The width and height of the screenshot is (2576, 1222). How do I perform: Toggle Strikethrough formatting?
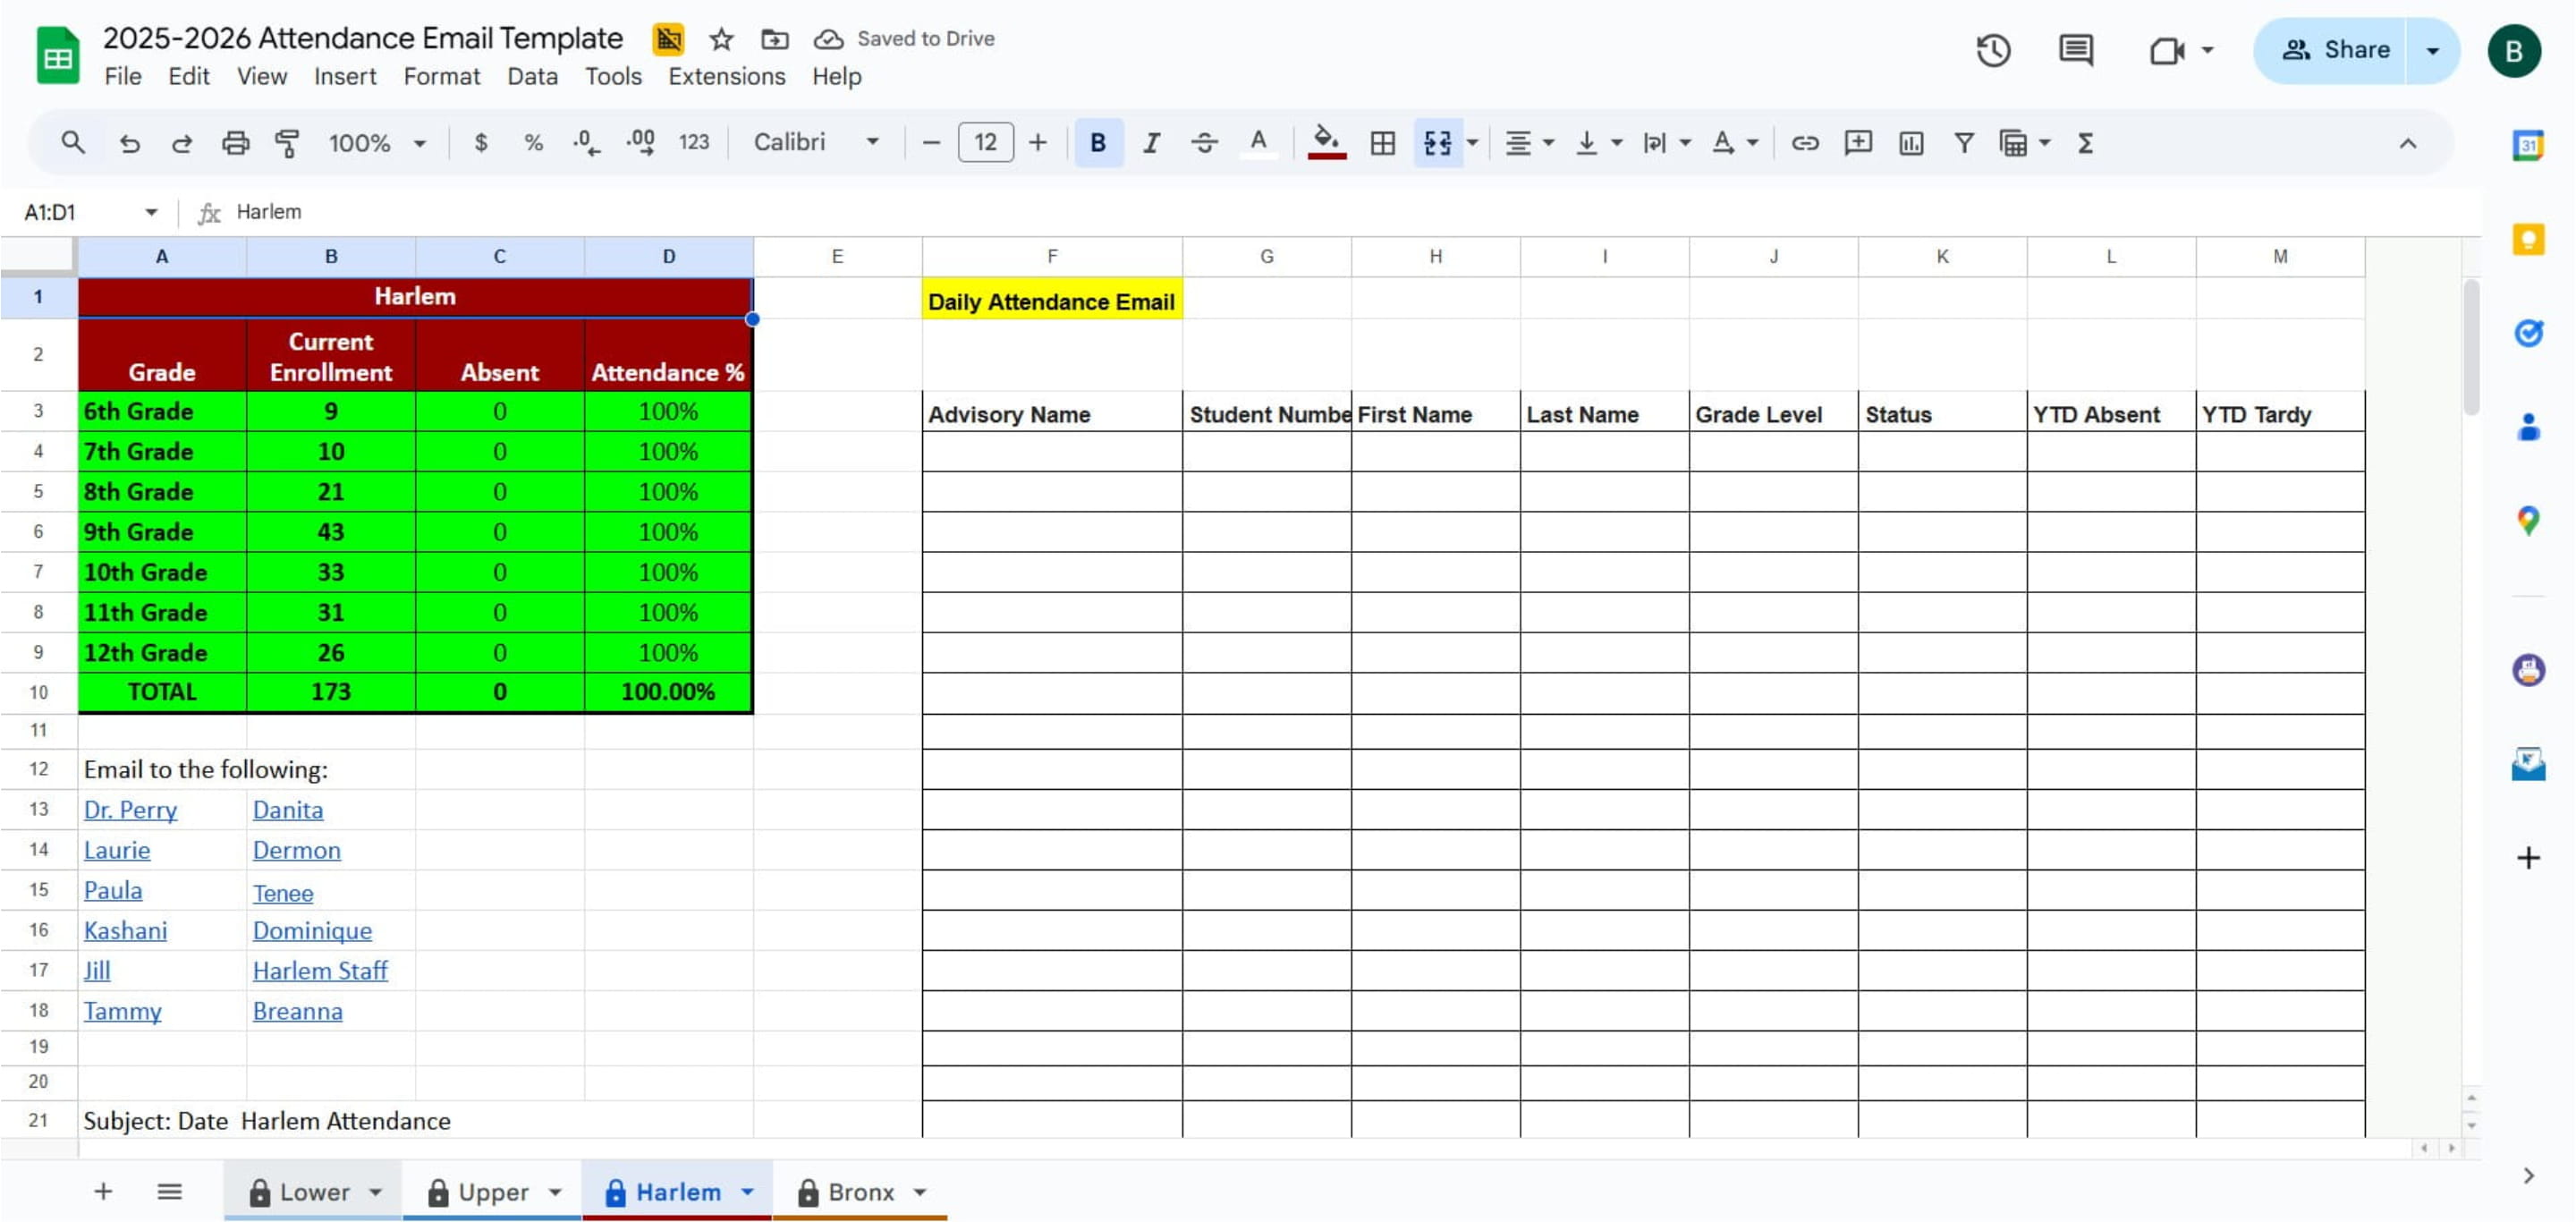coord(1204,143)
